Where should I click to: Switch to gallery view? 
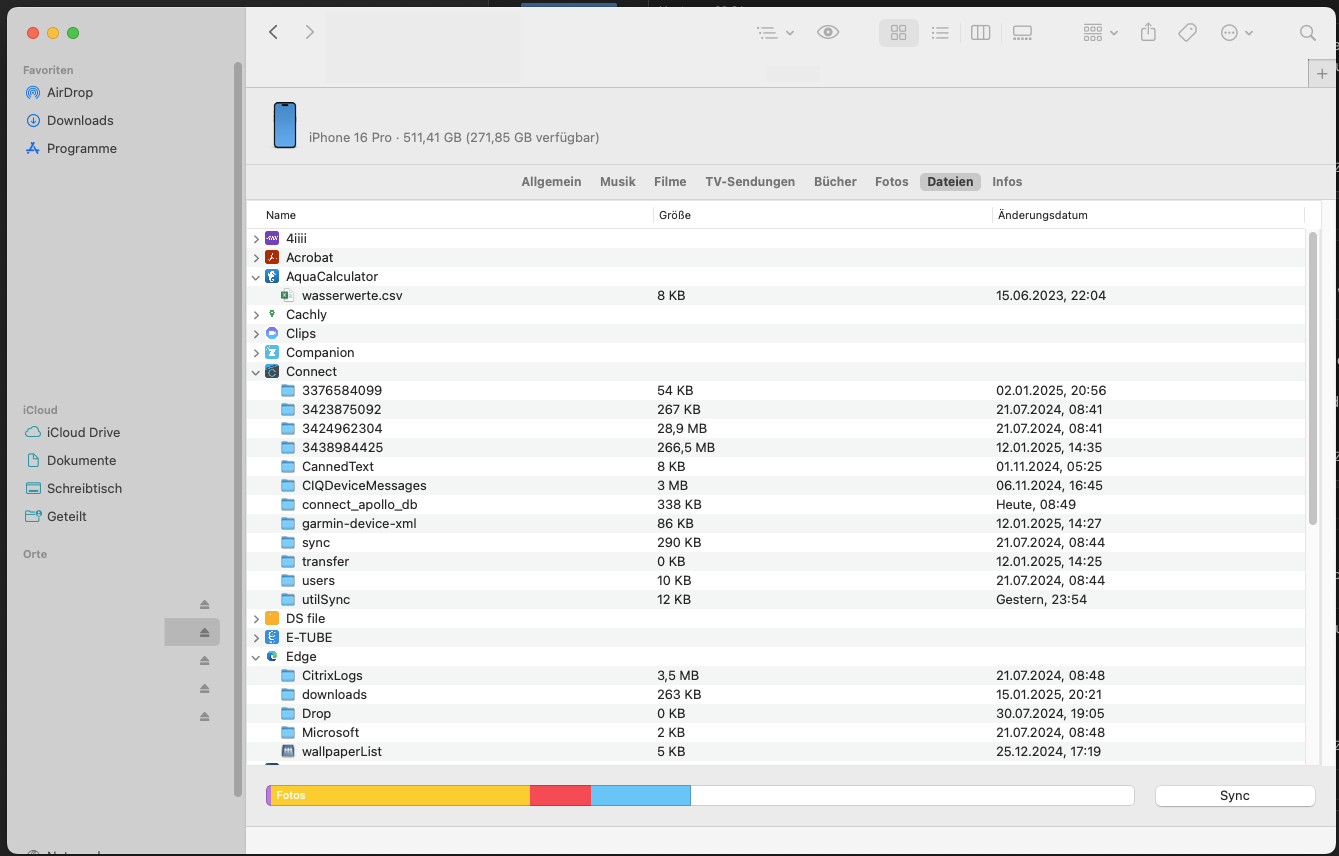pyautogui.click(x=1022, y=33)
